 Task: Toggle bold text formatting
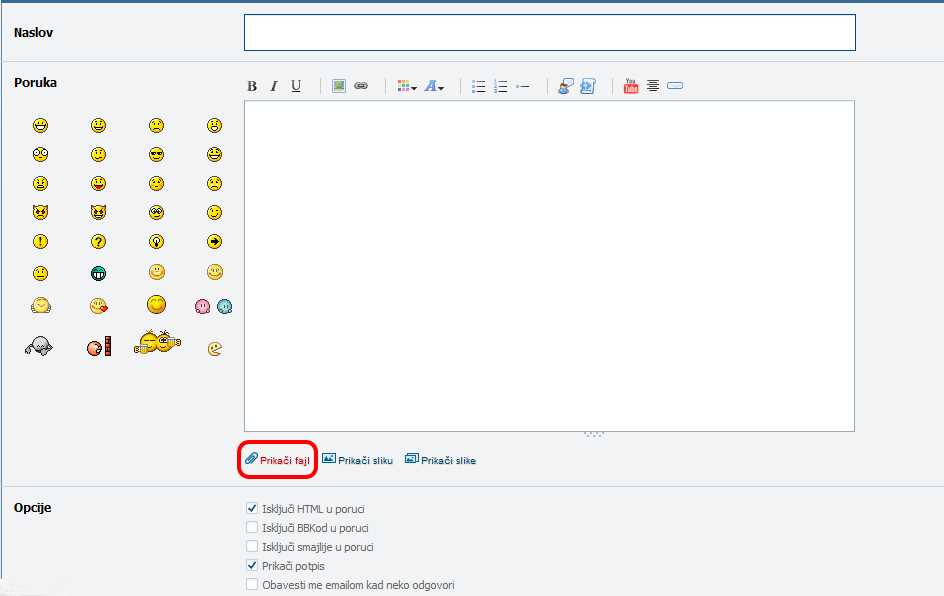252,86
